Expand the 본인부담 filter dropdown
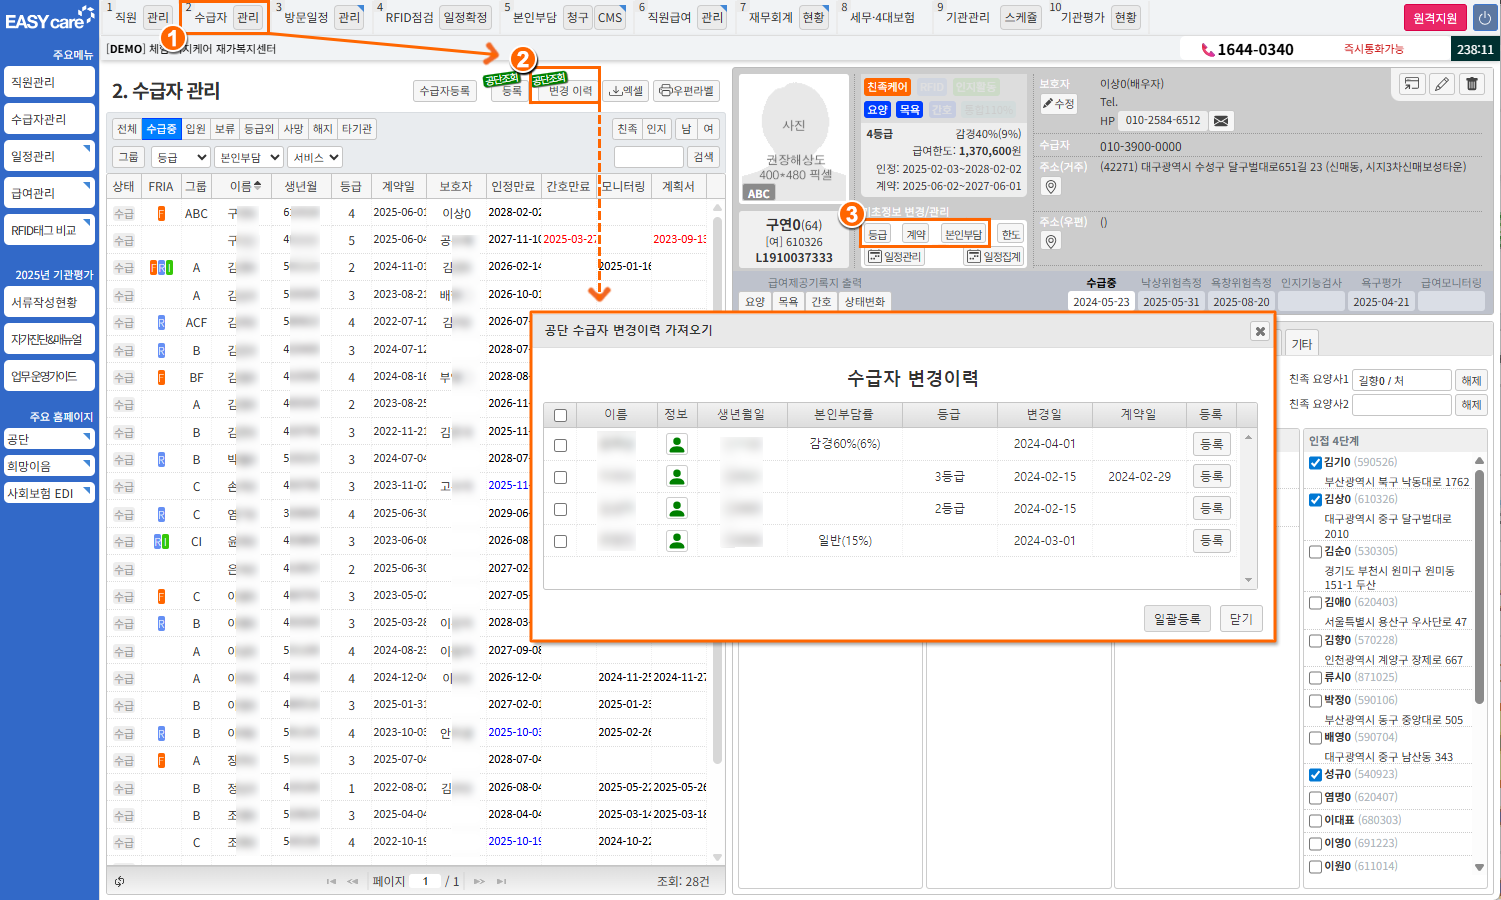The width and height of the screenshot is (1501, 900). click(x=249, y=157)
